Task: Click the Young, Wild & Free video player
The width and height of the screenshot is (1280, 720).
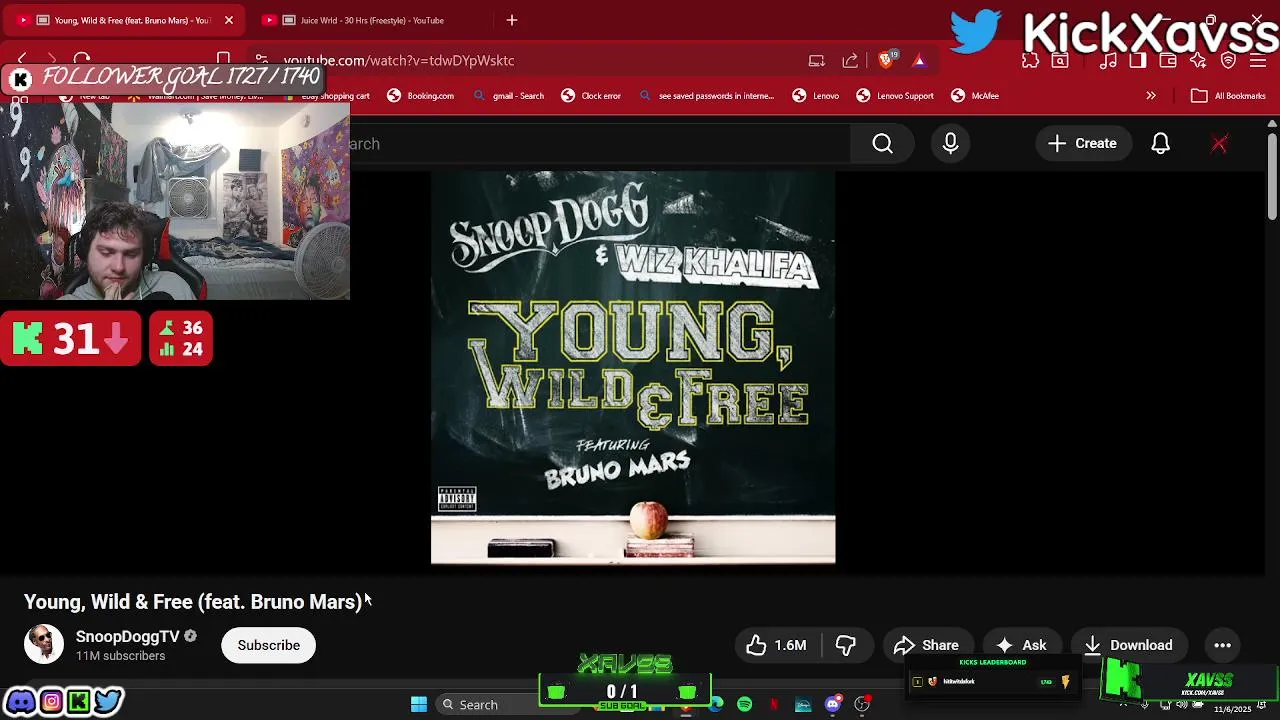Action: pos(633,368)
